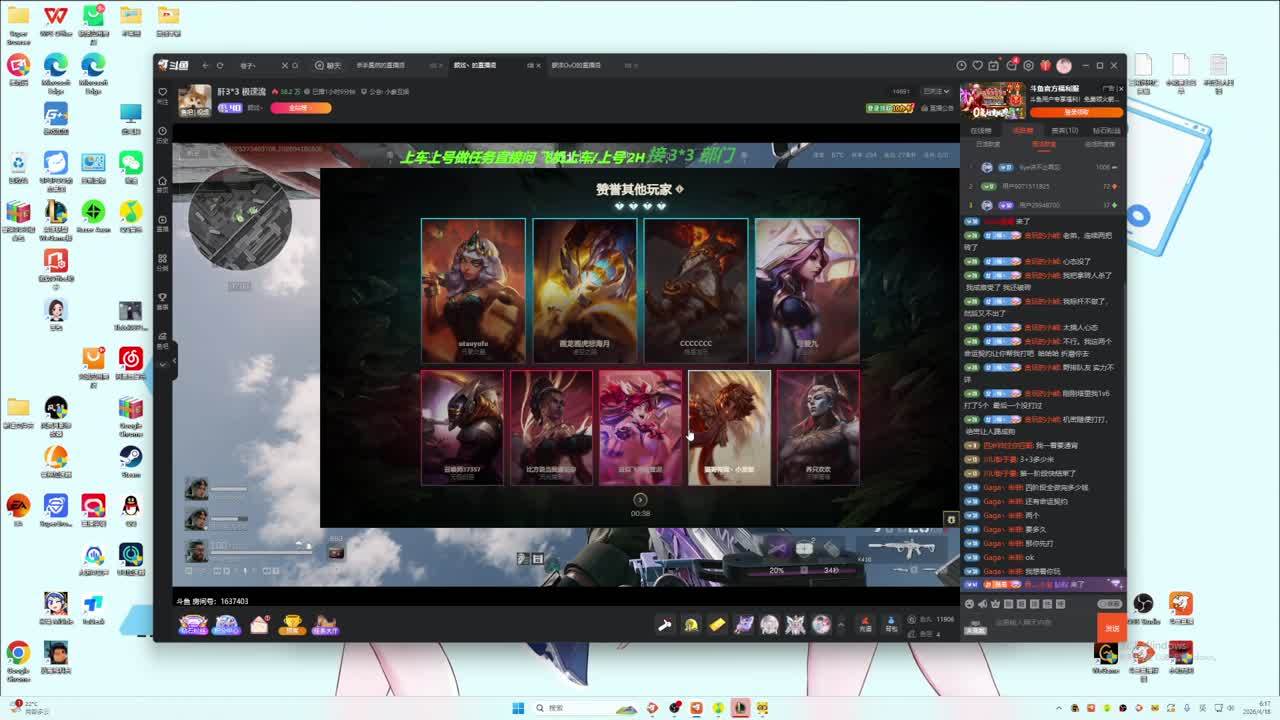Switch to the 贵宾(10) tab
The width and height of the screenshot is (1280, 720).
coord(1064,130)
